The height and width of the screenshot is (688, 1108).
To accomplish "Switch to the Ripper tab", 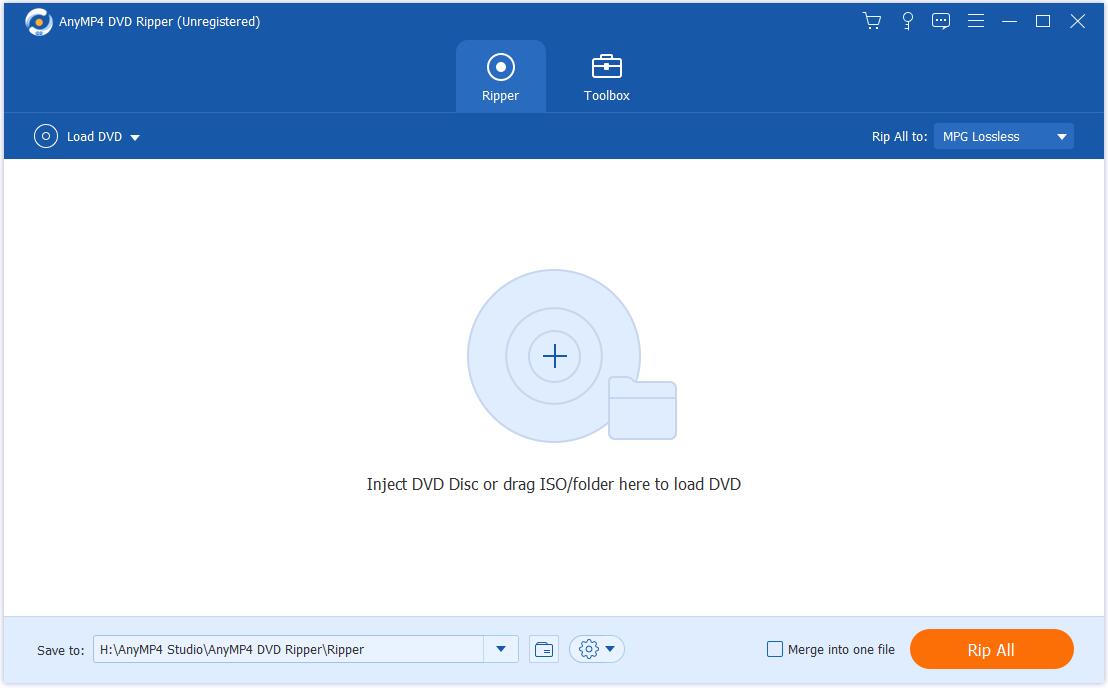I will (x=500, y=77).
